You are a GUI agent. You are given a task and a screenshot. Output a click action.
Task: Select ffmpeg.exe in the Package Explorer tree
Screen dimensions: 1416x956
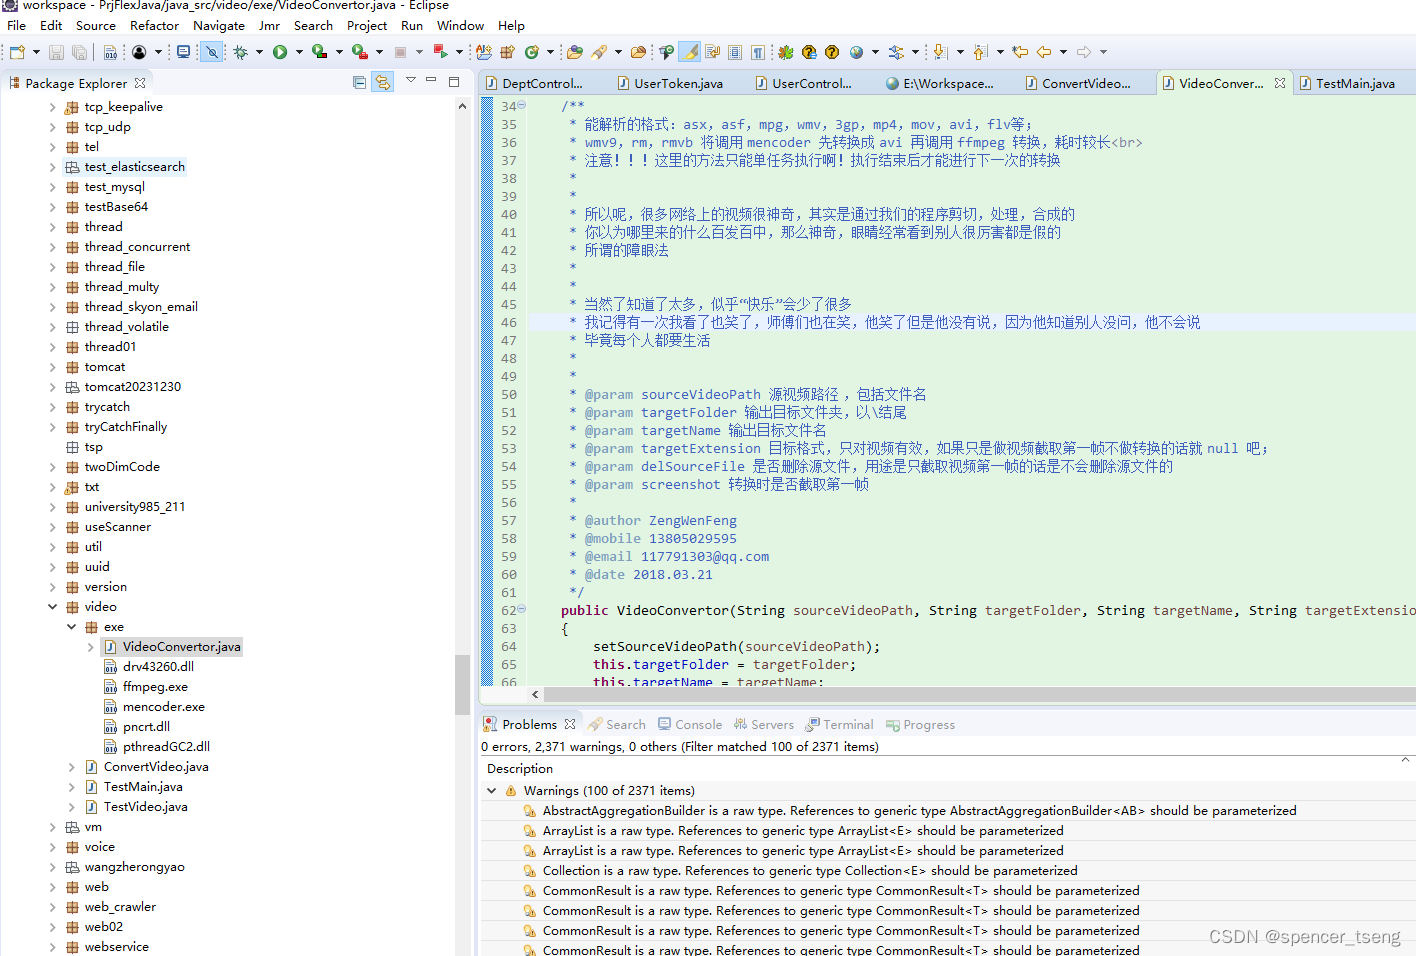click(x=156, y=686)
